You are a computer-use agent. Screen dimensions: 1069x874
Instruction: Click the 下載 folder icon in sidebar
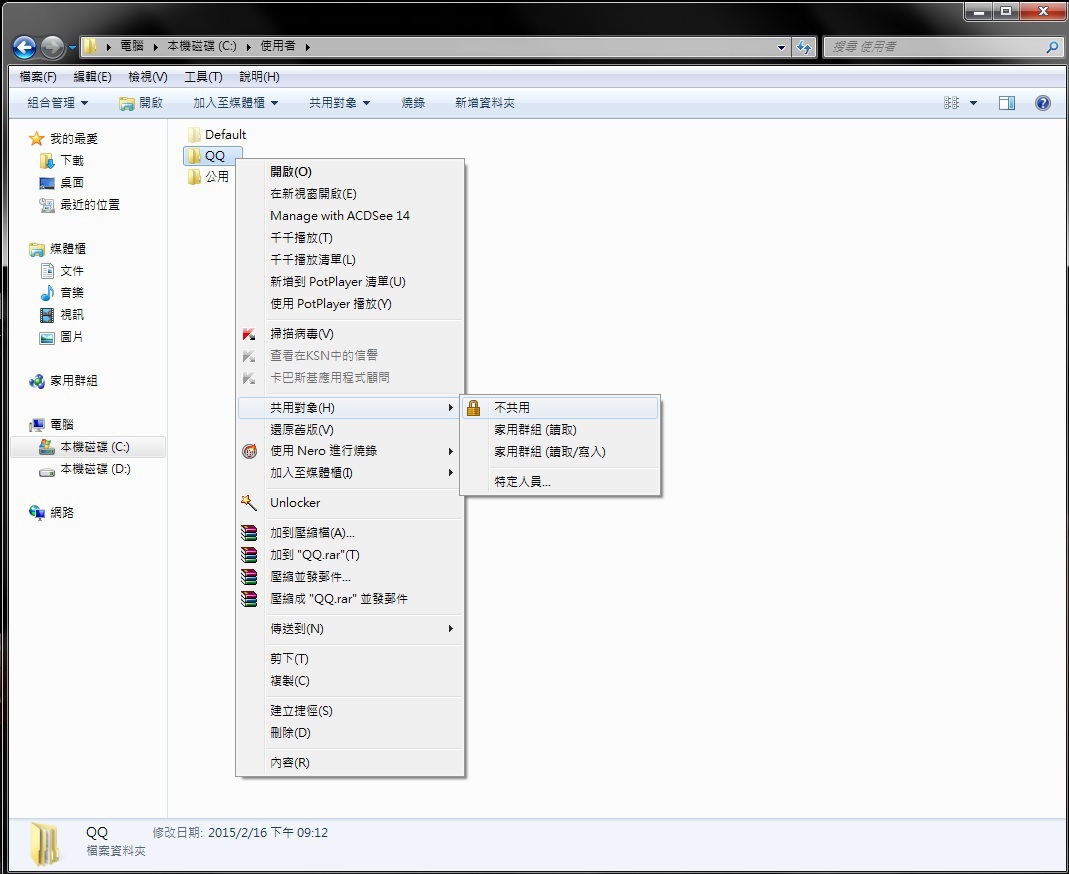click(47, 161)
